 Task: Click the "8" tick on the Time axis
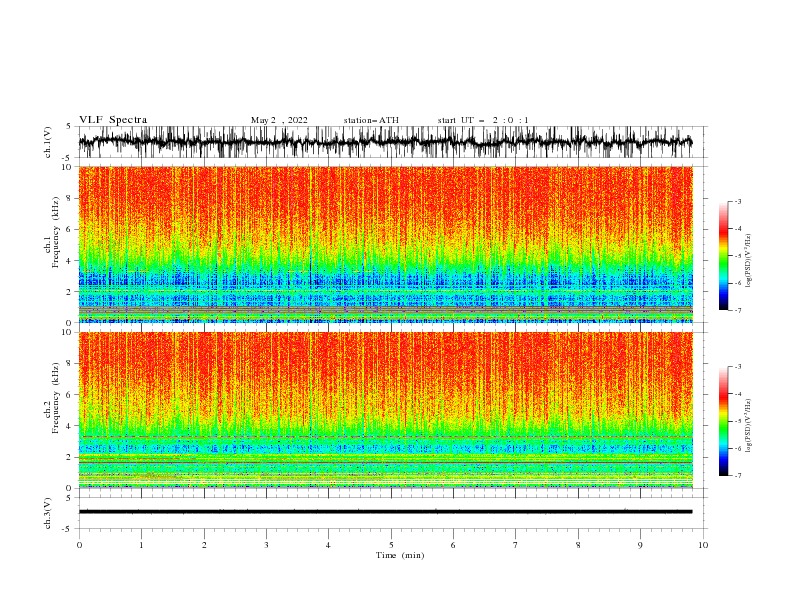coord(578,545)
